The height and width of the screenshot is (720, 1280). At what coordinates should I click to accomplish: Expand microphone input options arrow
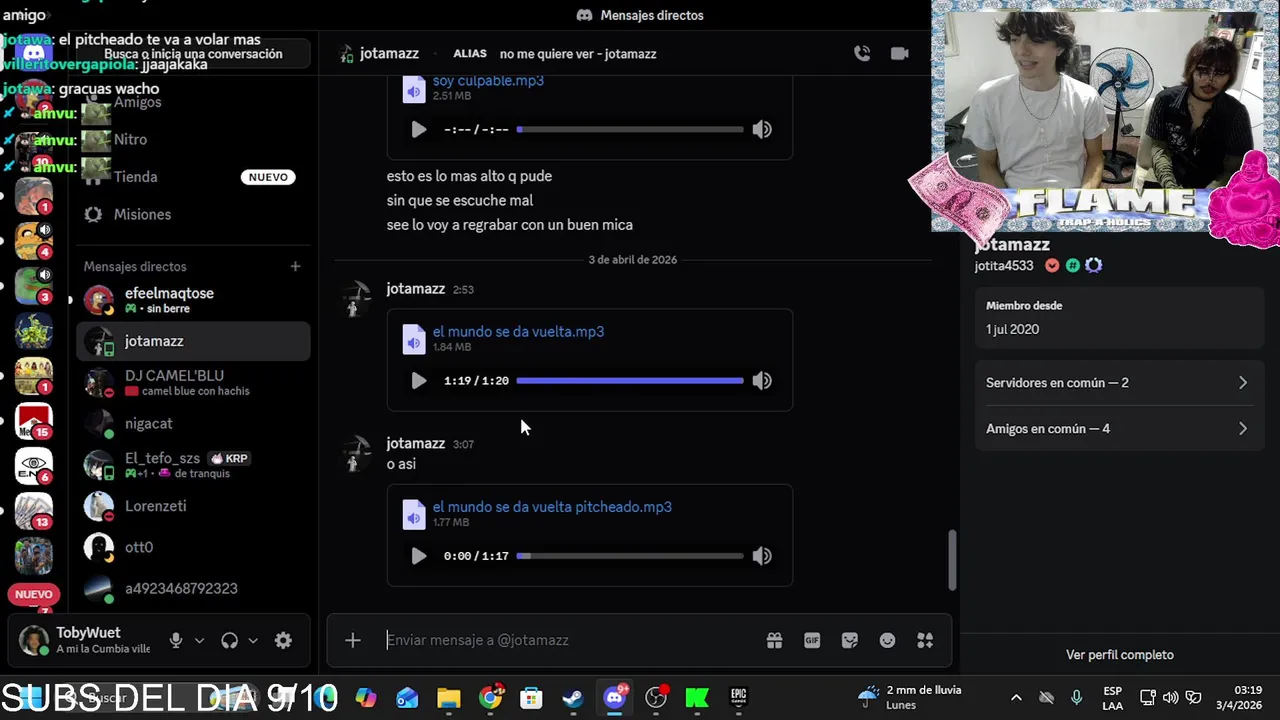click(x=199, y=641)
